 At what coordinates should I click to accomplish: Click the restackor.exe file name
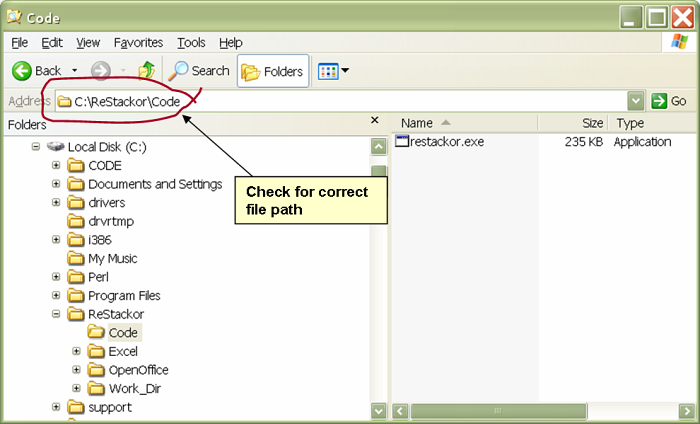(447, 141)
